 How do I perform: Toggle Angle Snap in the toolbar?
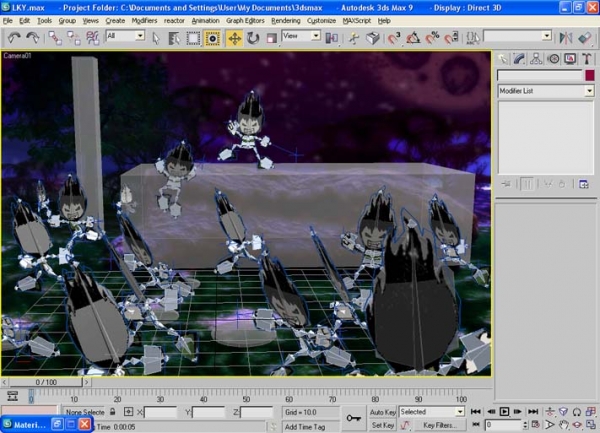413,38
